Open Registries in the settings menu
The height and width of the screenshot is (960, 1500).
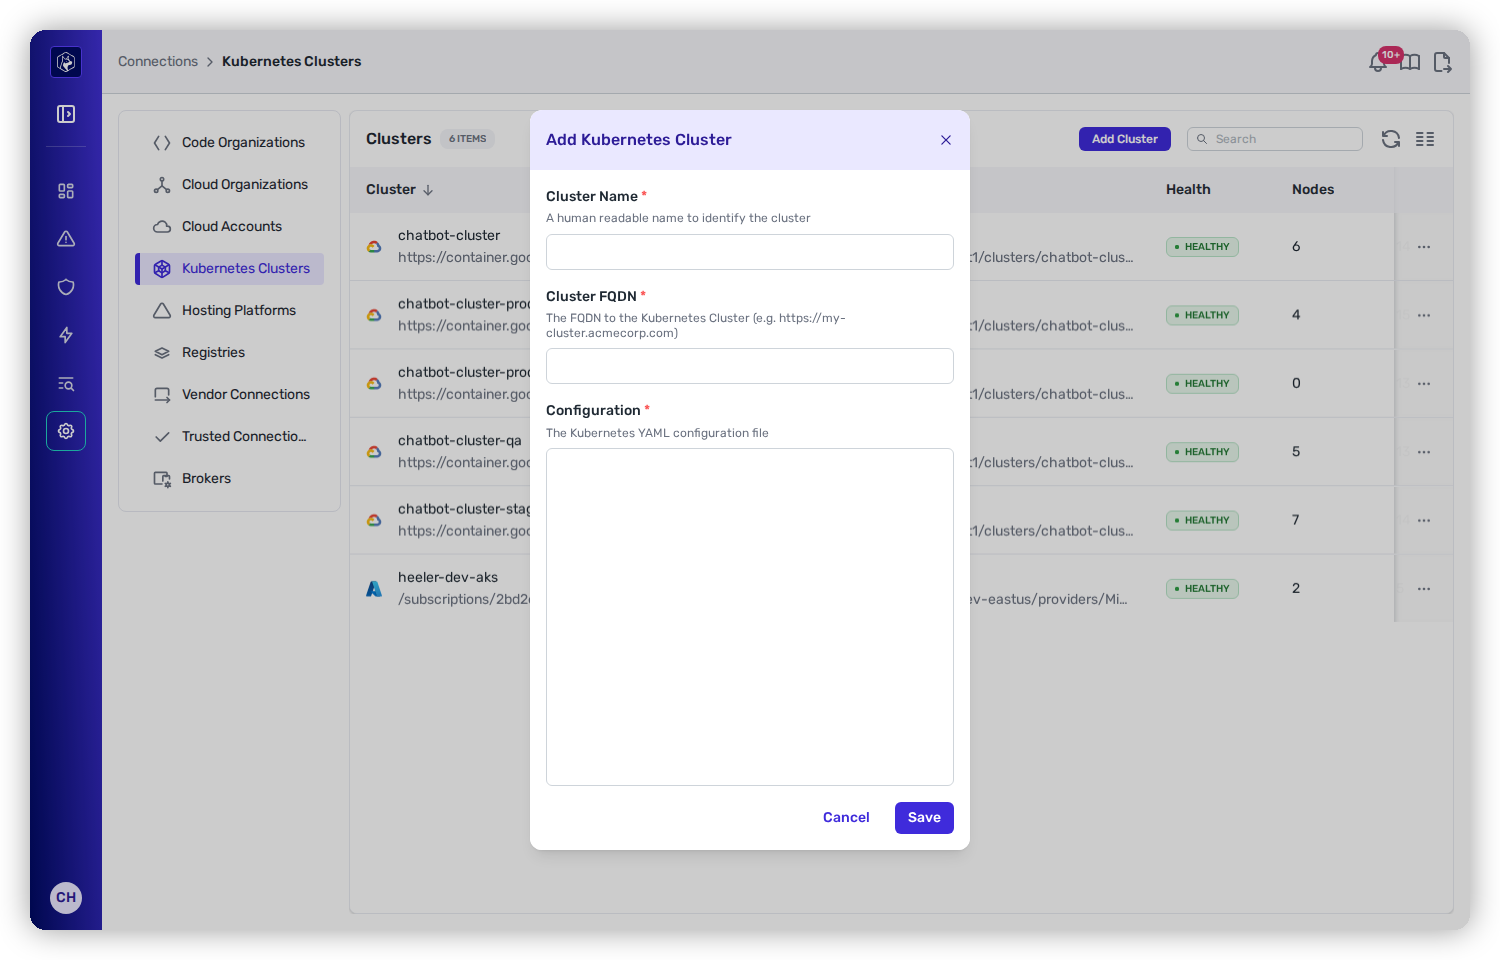click(x=230, y=352)
